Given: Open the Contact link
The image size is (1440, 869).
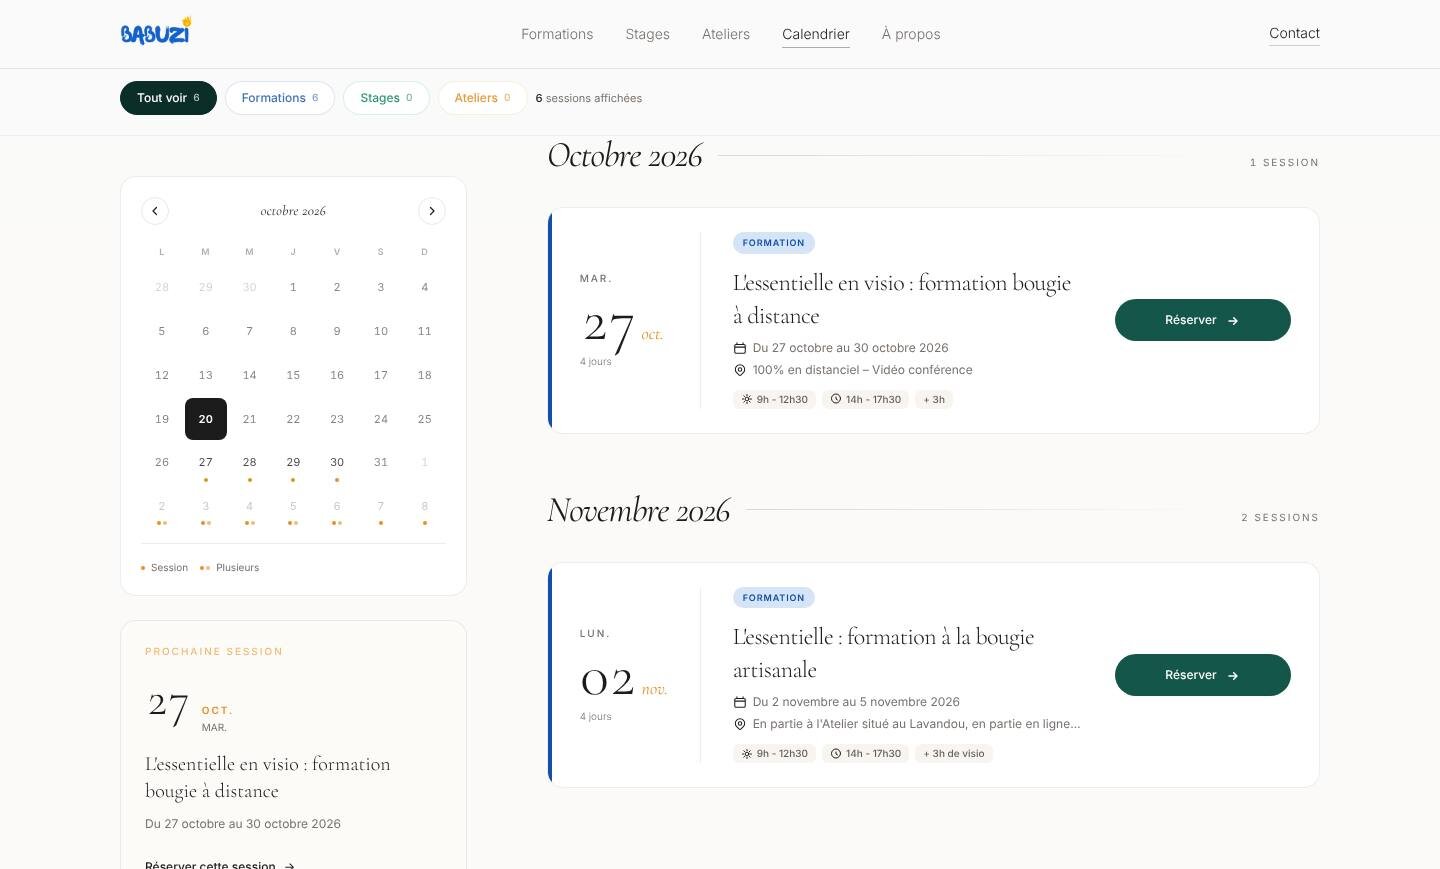Looking at the screenshot, I should point(1294,33).
